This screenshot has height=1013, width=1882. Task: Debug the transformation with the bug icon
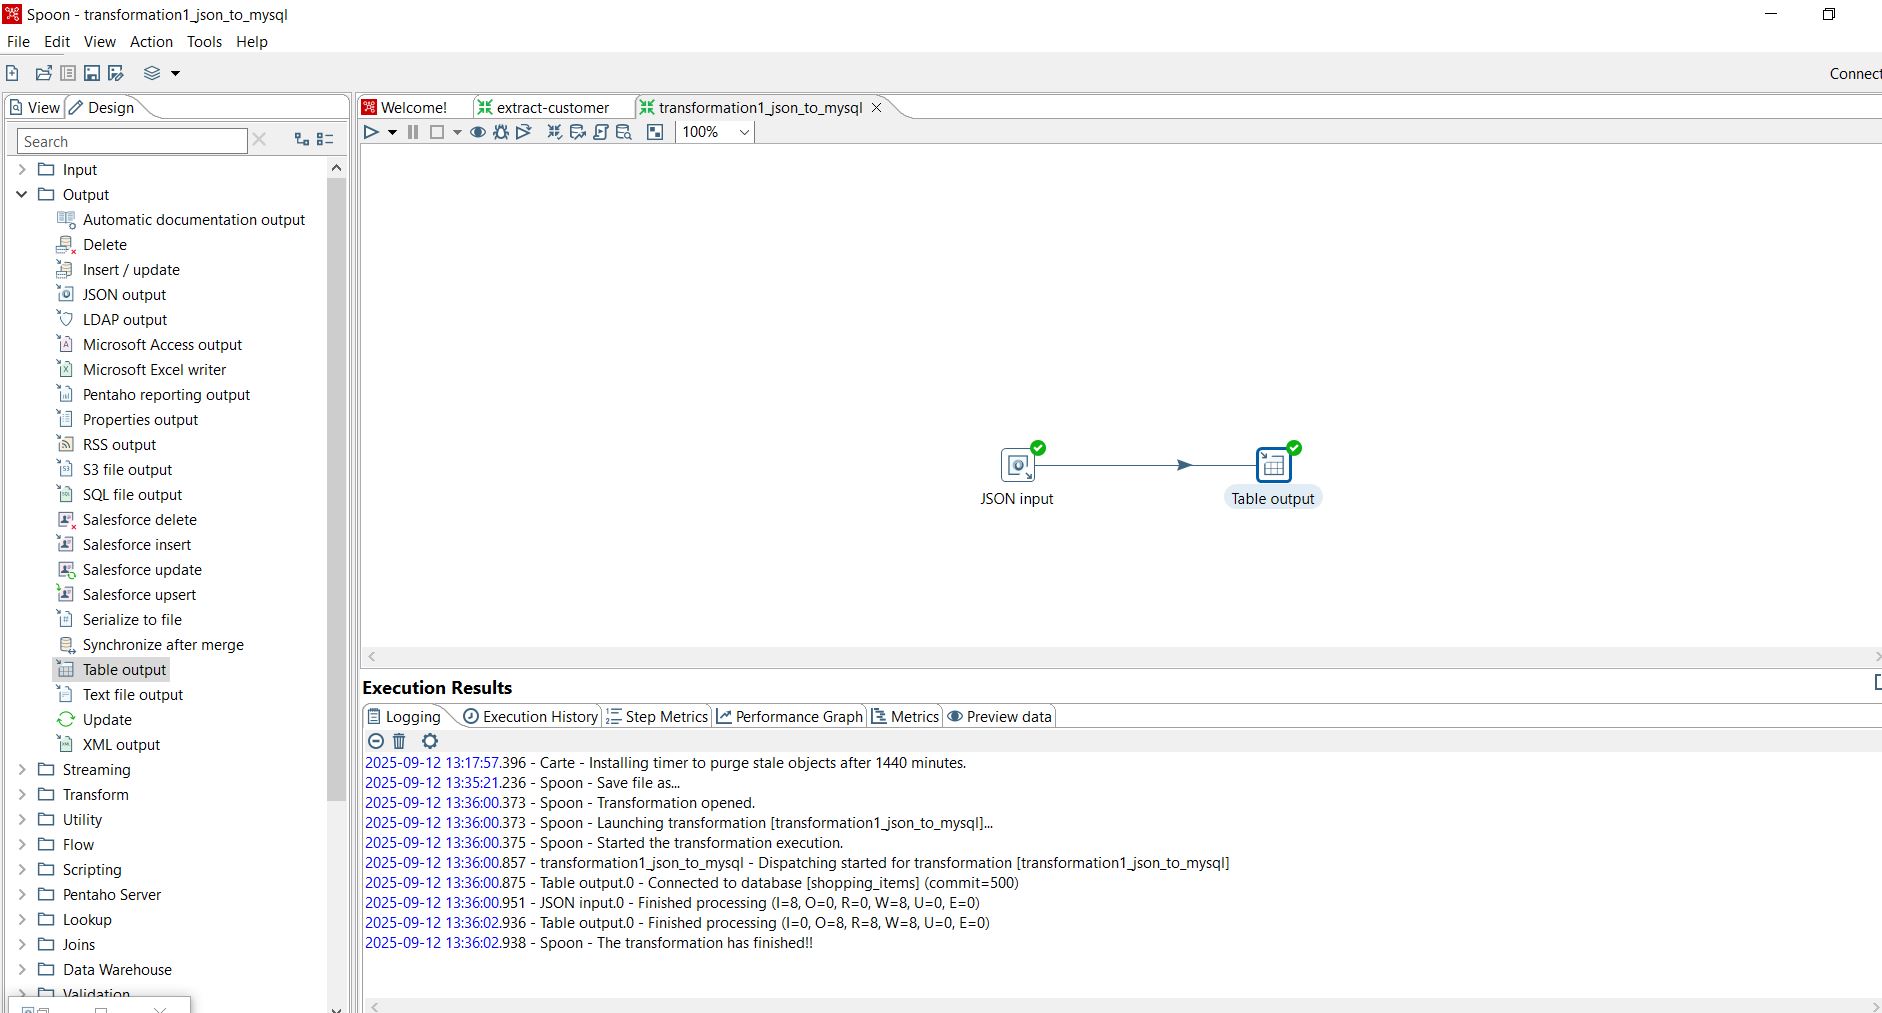click(x=501, y=132)
